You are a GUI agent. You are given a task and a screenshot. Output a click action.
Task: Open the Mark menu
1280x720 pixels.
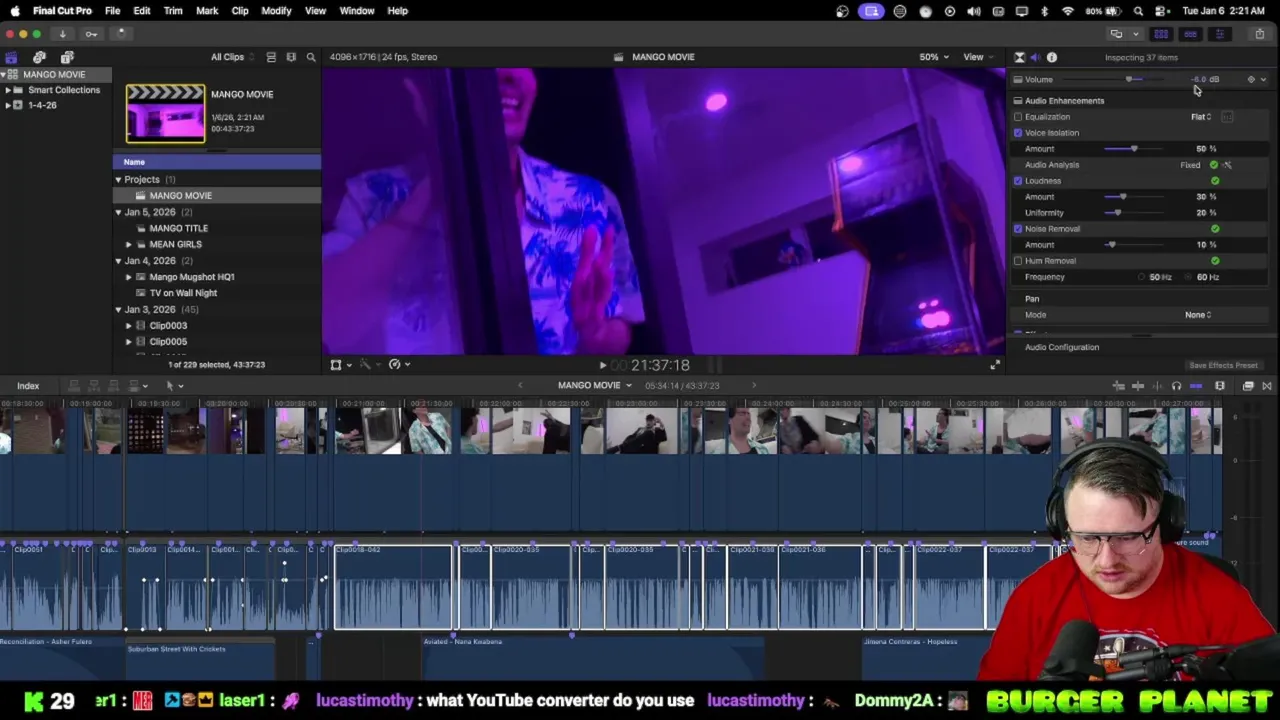207,11
